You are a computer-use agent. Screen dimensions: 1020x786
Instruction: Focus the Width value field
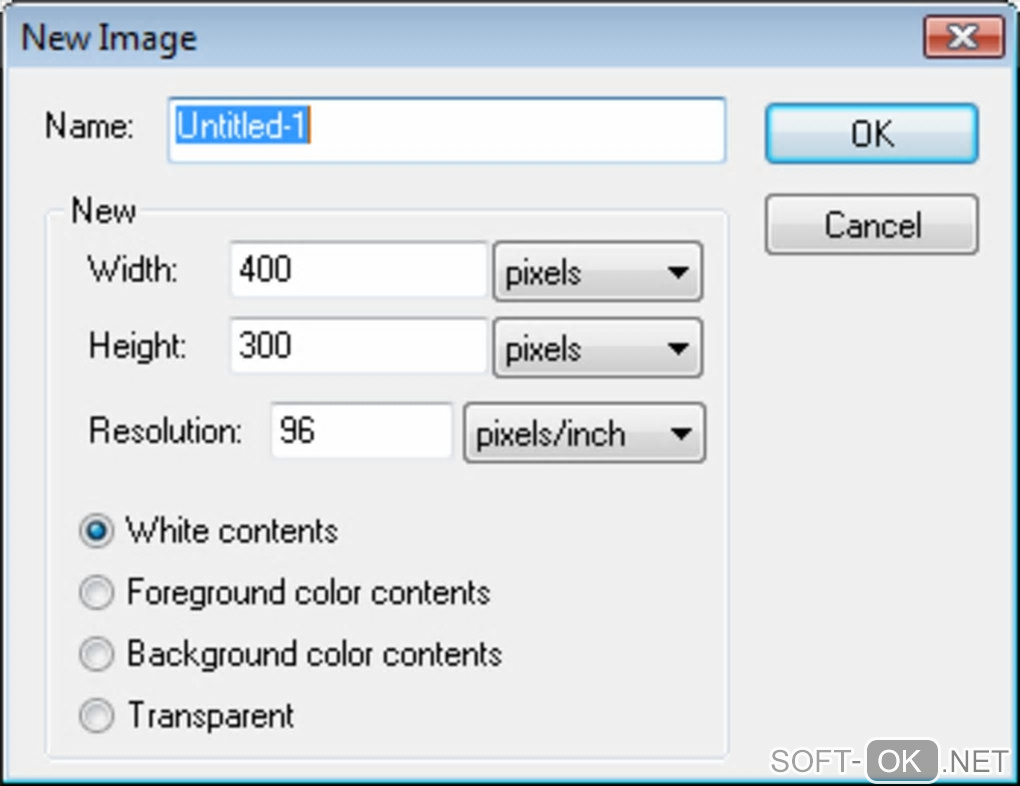coord(358,270)
